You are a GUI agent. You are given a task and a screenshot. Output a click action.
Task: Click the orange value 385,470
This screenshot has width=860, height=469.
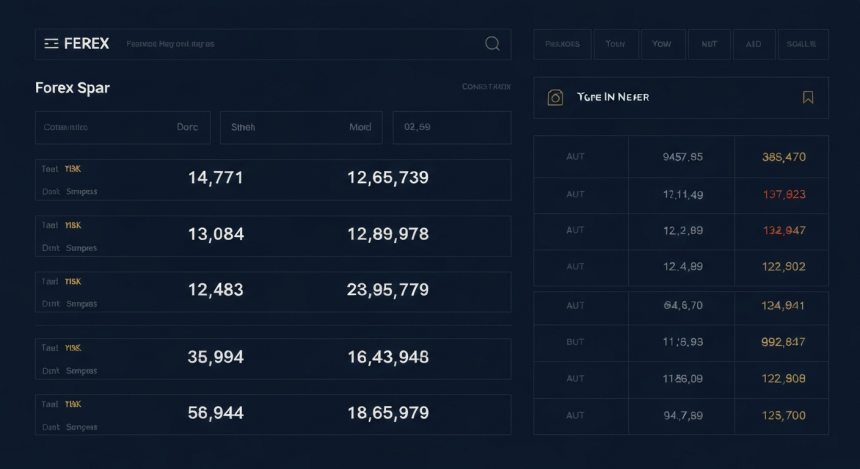pyautogui.click(x=783, y=157)
